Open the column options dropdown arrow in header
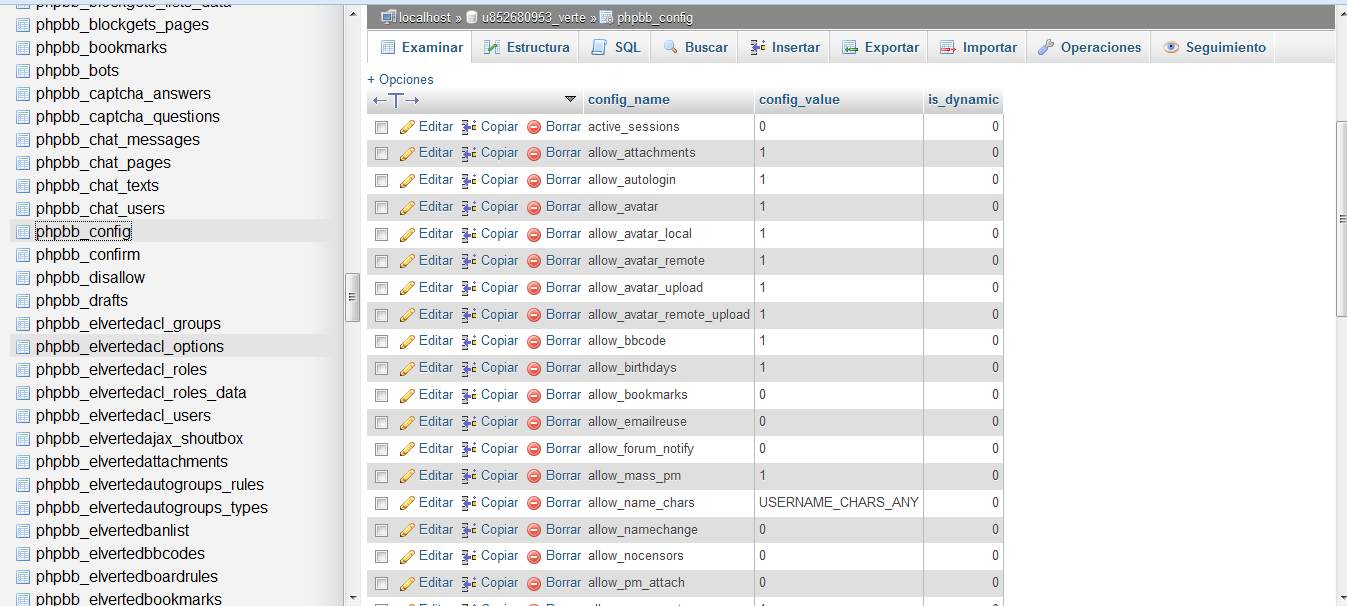Screen dimensions: 1347x606 (570, 99)
